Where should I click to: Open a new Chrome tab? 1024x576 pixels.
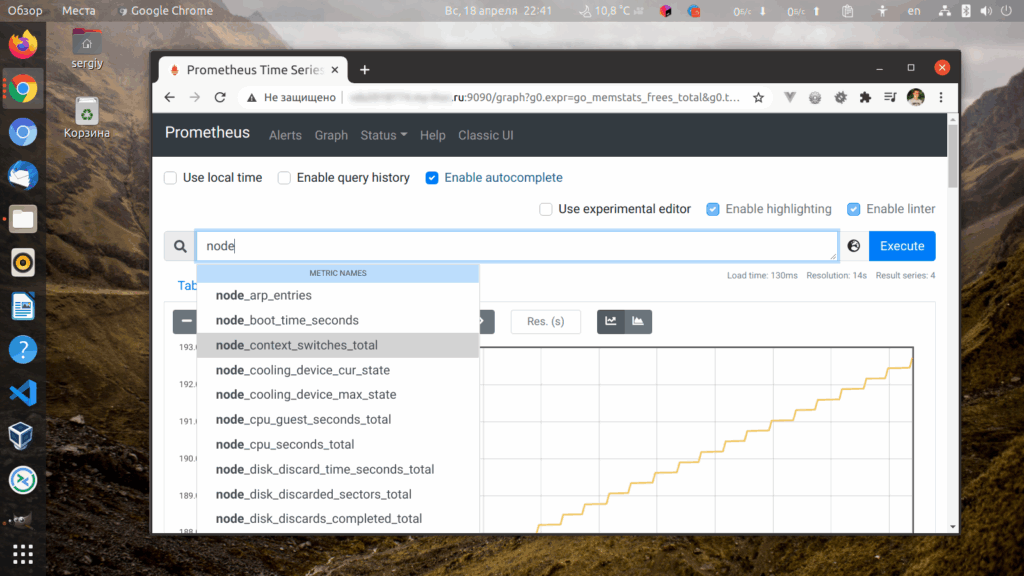(364, 70)
